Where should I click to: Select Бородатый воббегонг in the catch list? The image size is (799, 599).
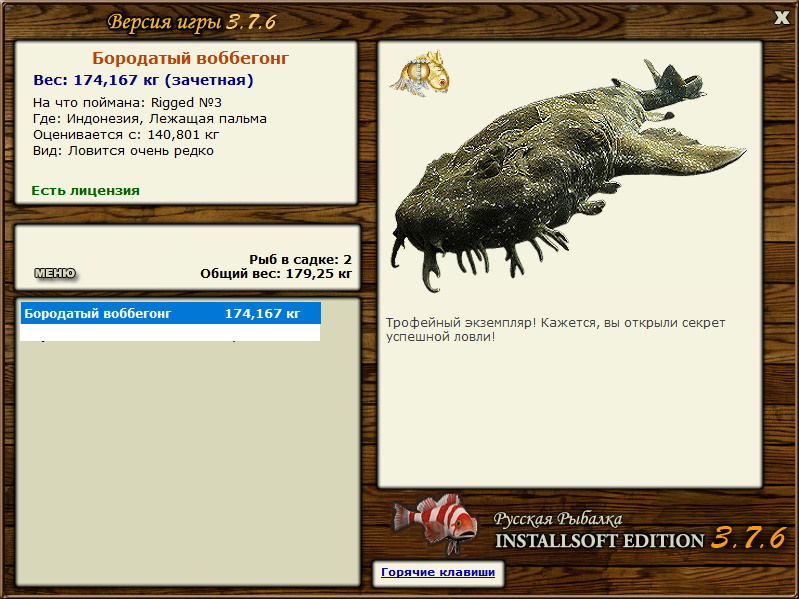click(171, 313)
